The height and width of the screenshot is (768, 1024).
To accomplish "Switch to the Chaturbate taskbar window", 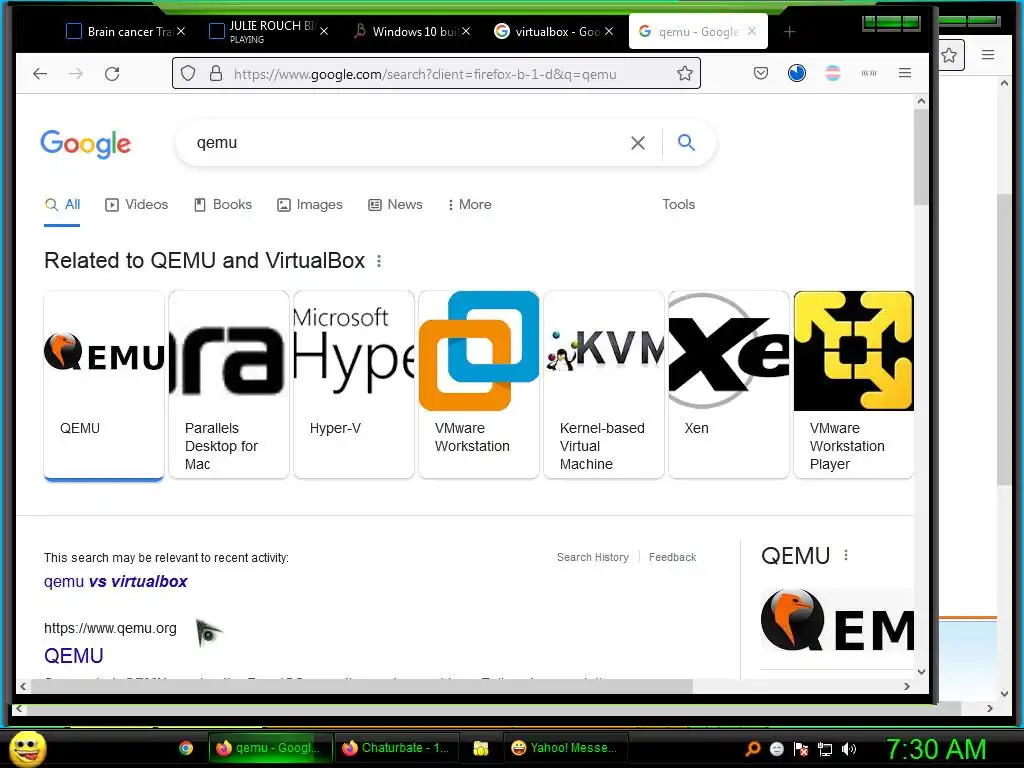I will click(x=396, y=748).
